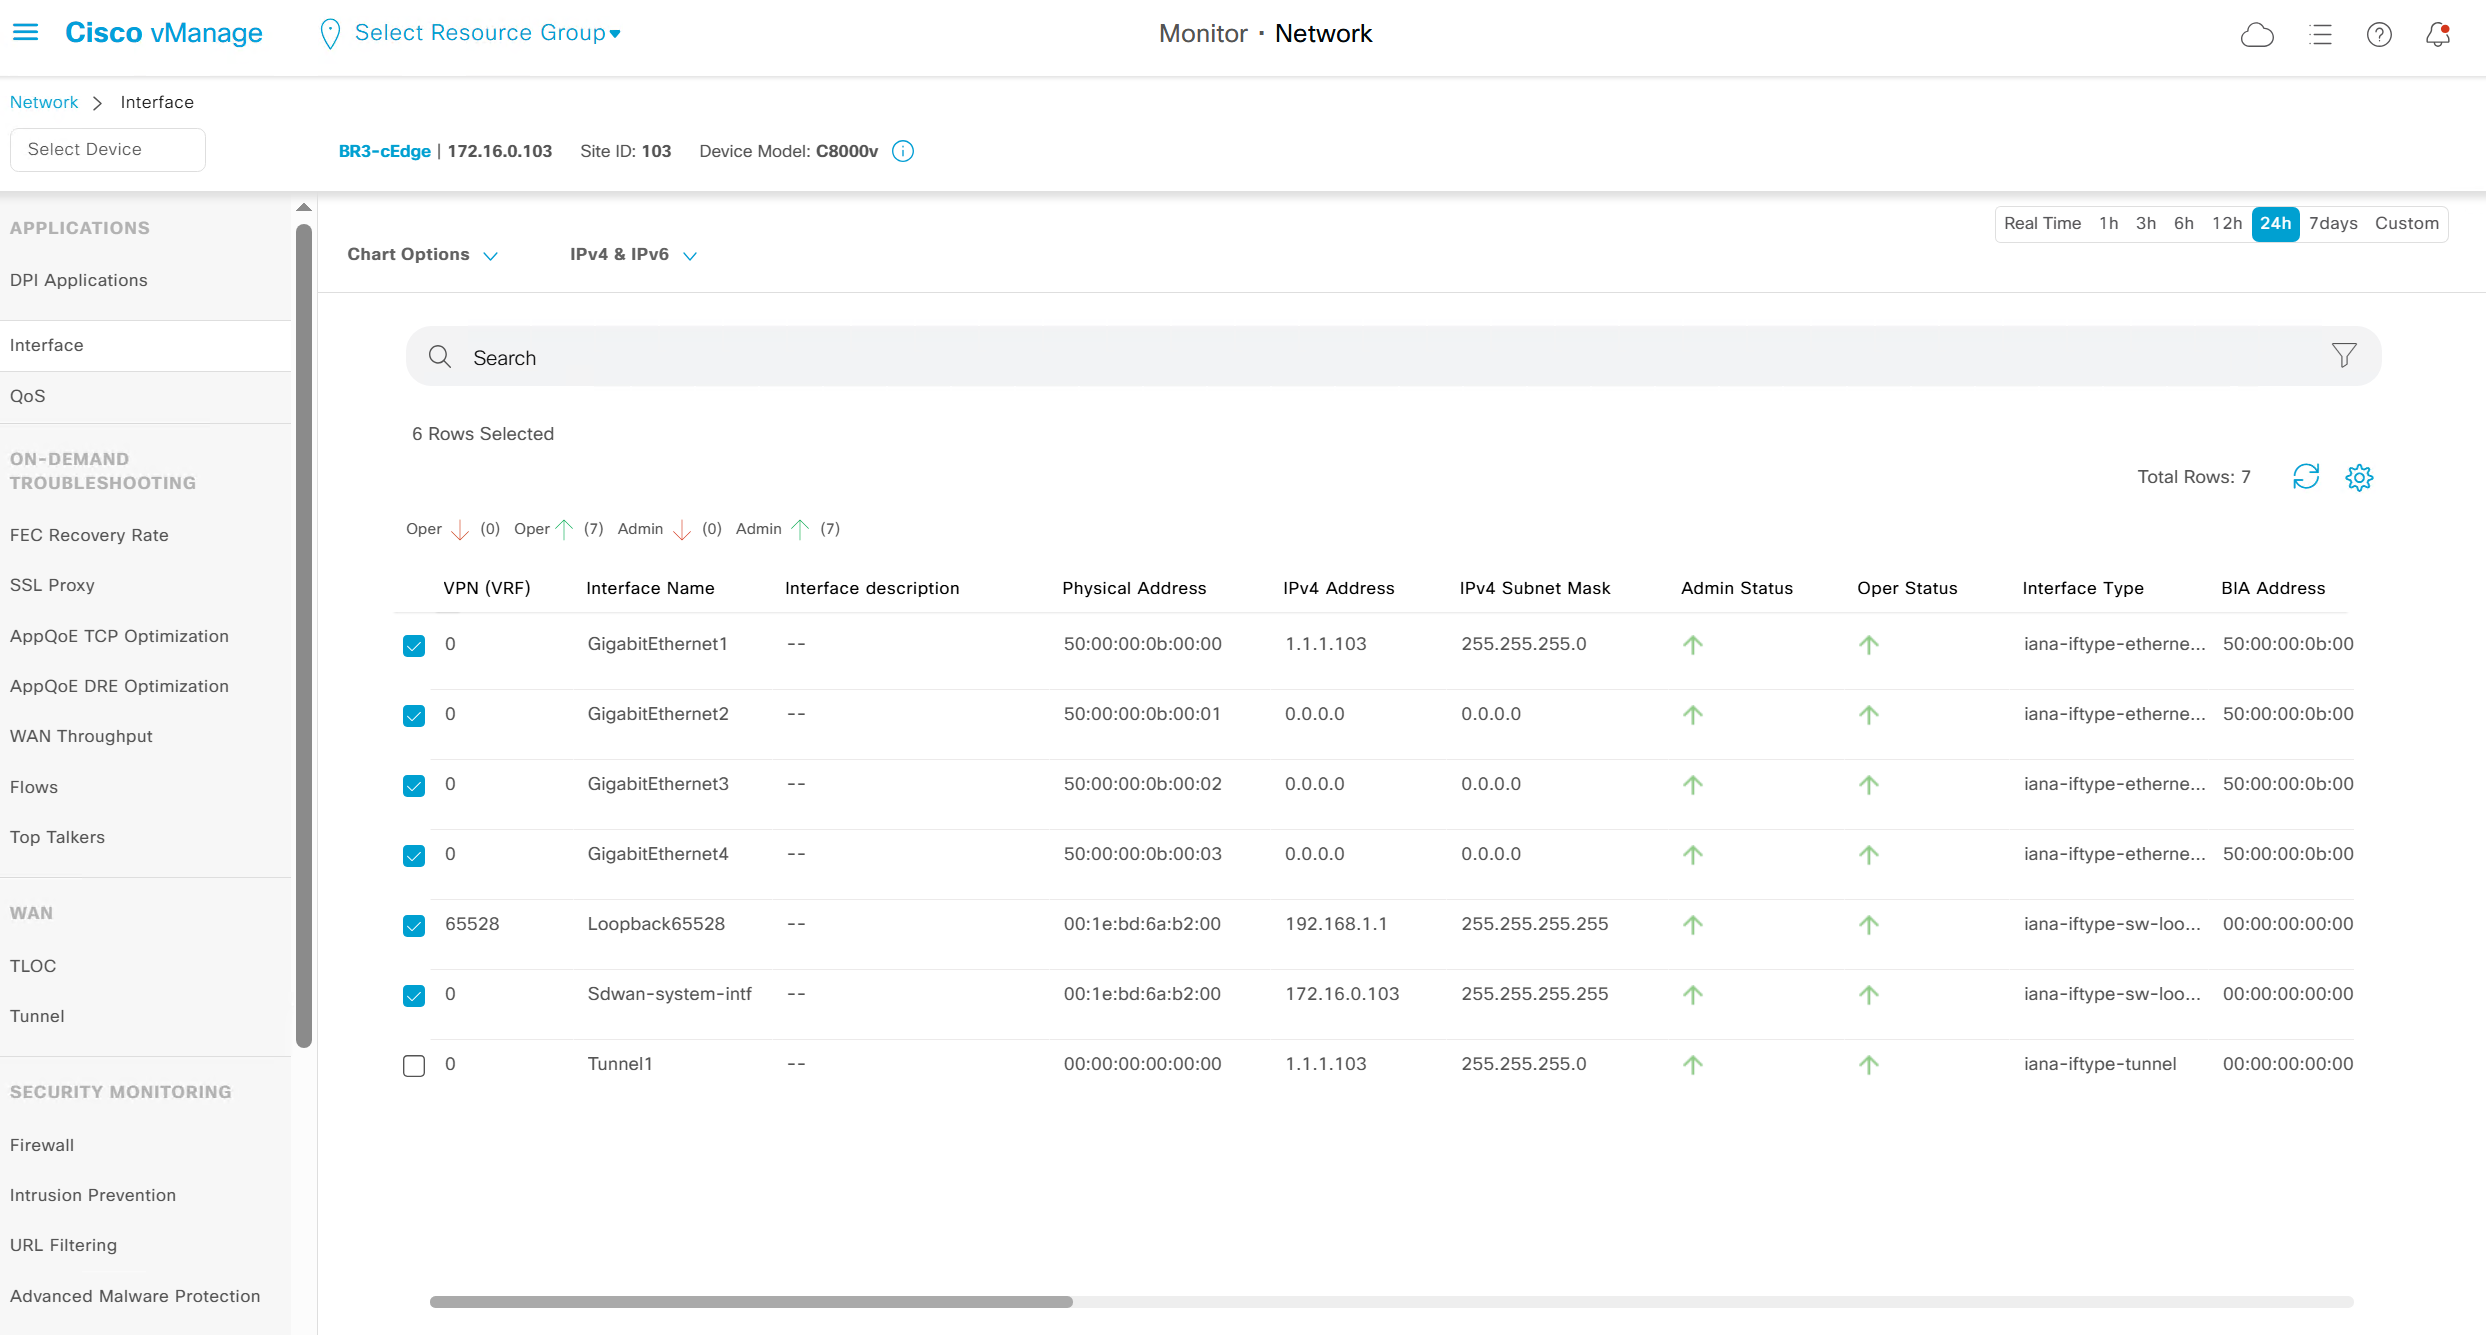Click the BR3-cEdge device link
The image size is (2486, 1335).
384,151
